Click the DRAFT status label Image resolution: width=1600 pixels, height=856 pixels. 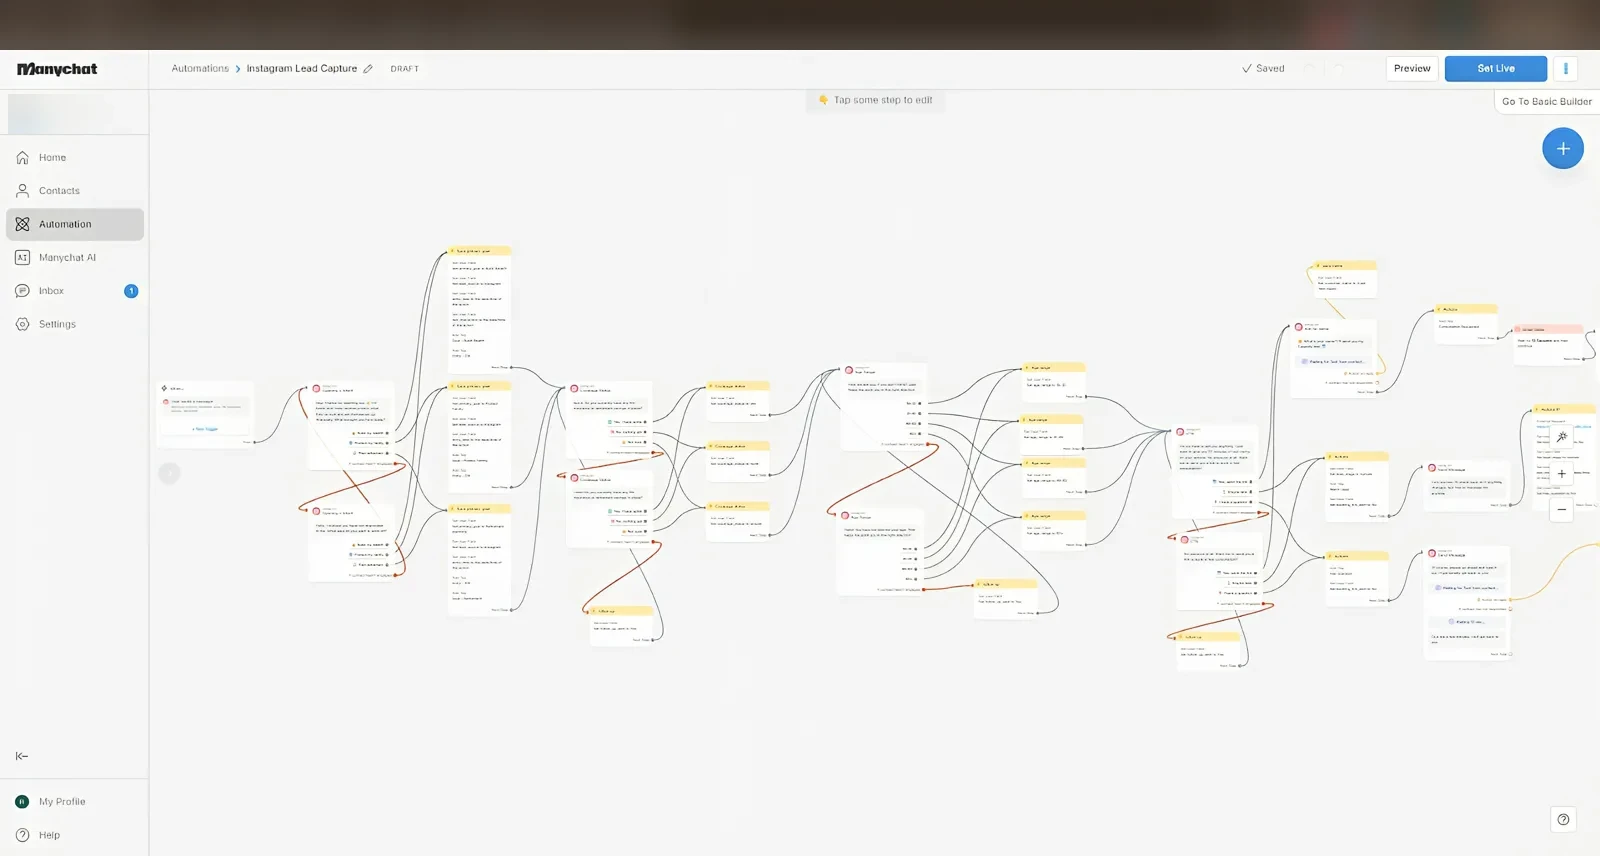tap(405, 69)
